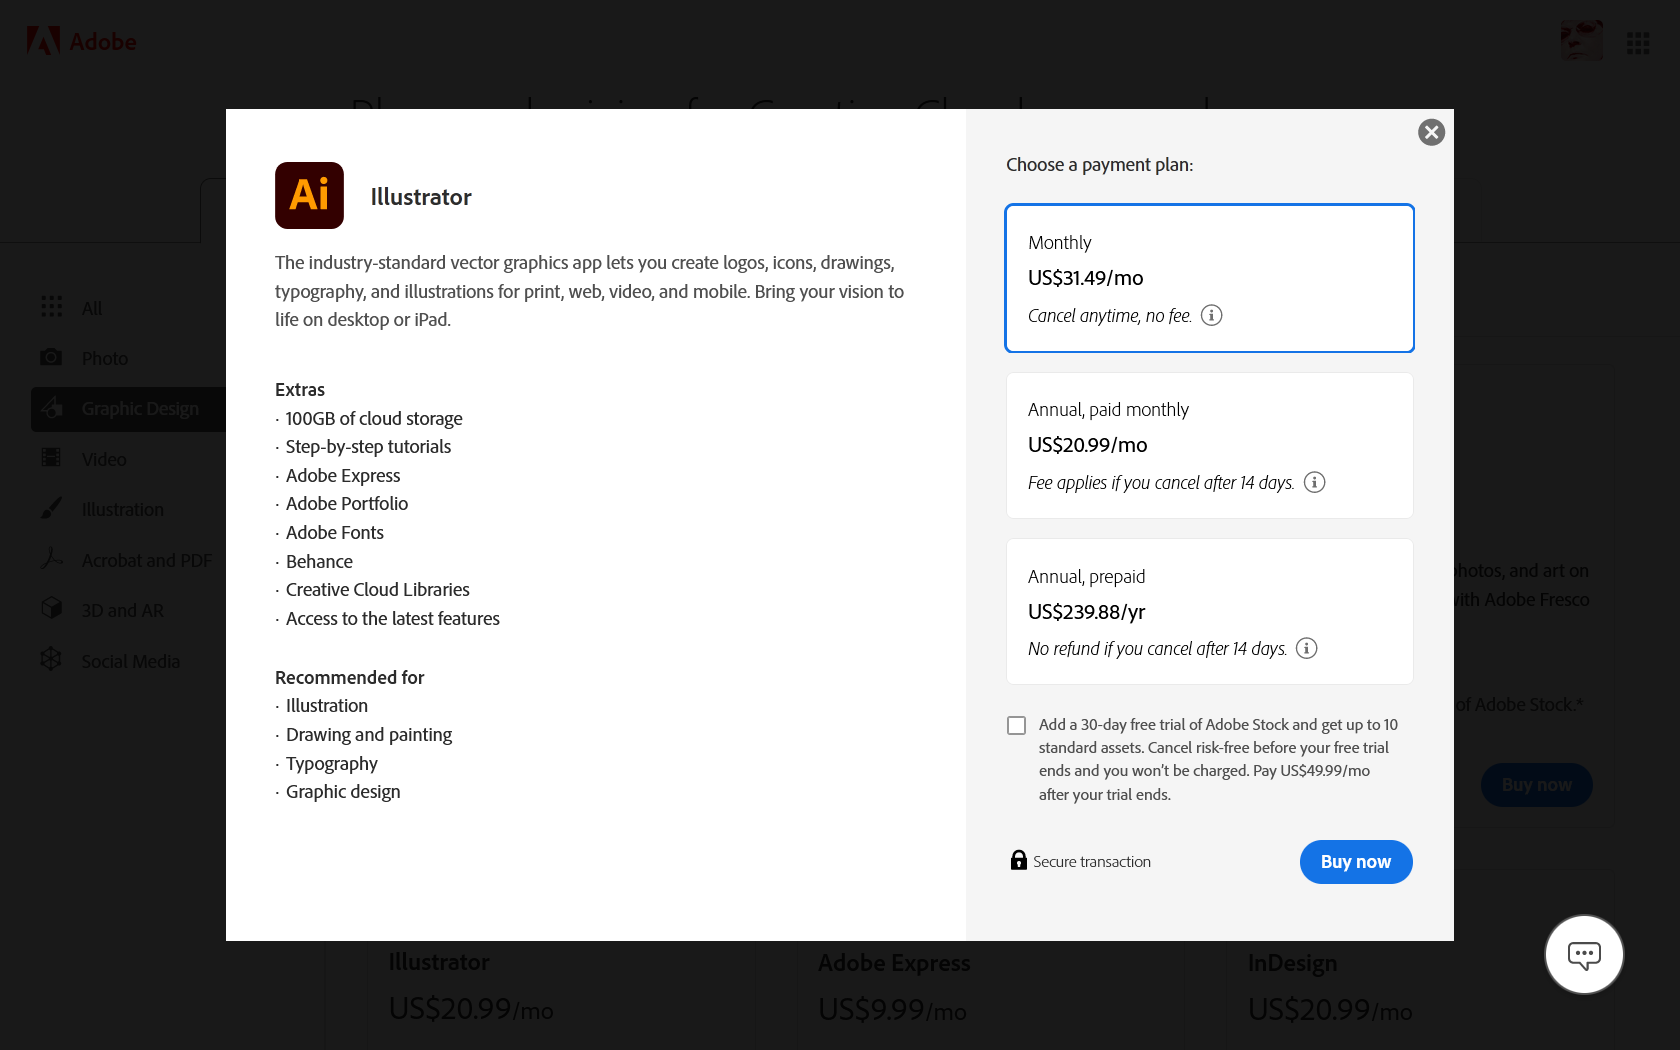
Task: Select the 3D and AR category
Action: 51,609
